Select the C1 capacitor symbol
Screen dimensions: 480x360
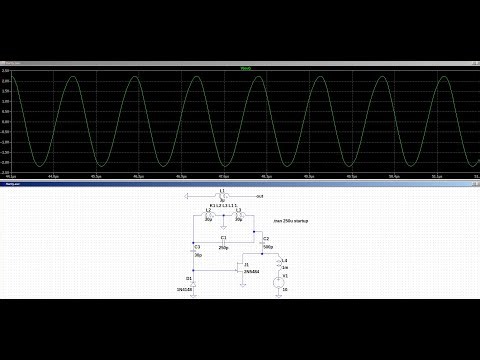(224, 242)
